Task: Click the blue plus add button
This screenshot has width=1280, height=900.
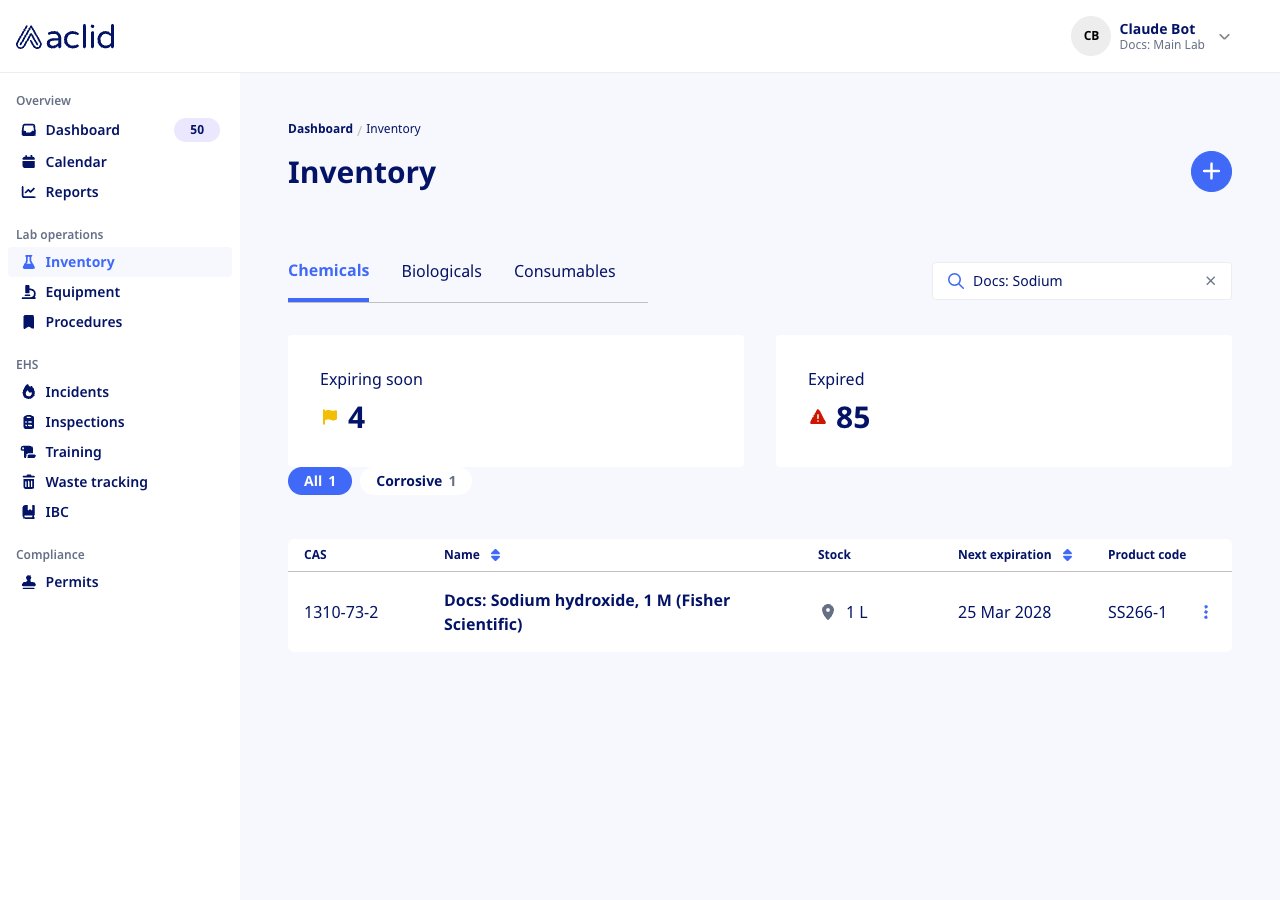Action: coord(1211,172)
